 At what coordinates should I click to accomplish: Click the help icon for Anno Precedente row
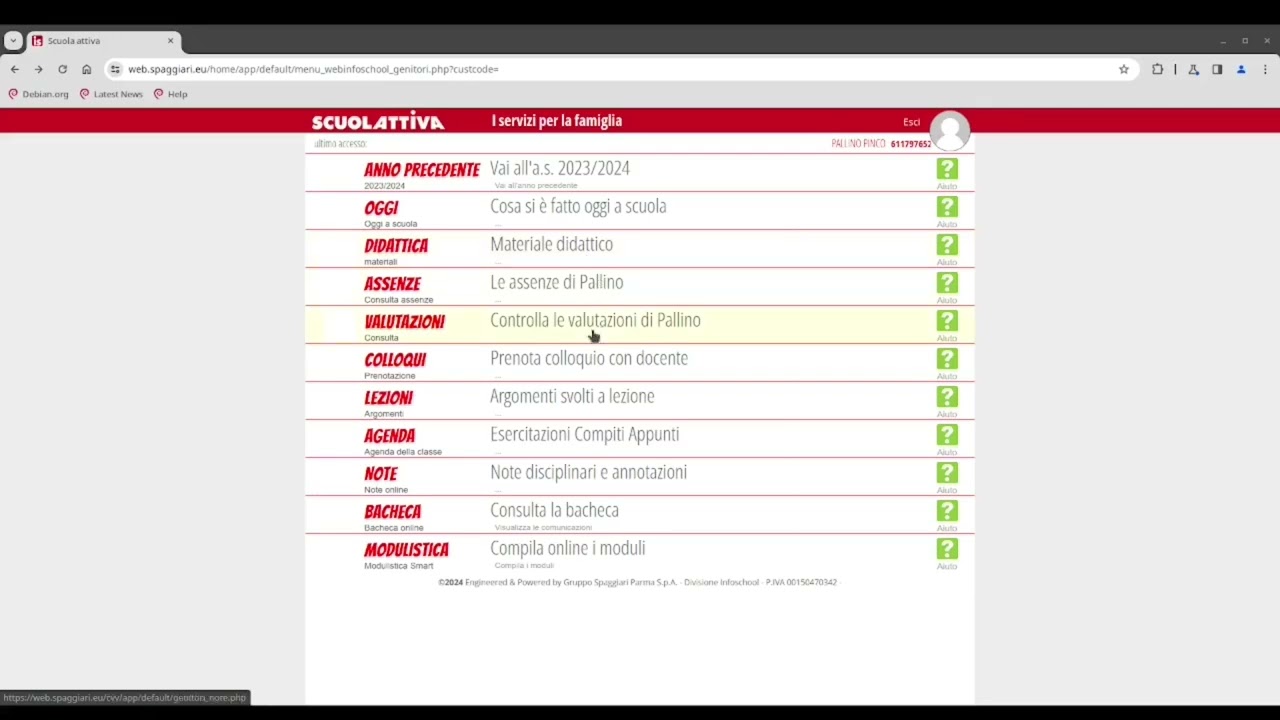pos(947,169)
